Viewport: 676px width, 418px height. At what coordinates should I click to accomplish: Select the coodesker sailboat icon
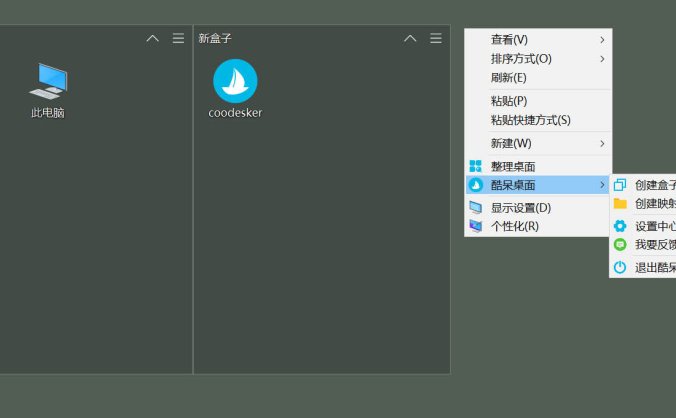coord(235,81)
